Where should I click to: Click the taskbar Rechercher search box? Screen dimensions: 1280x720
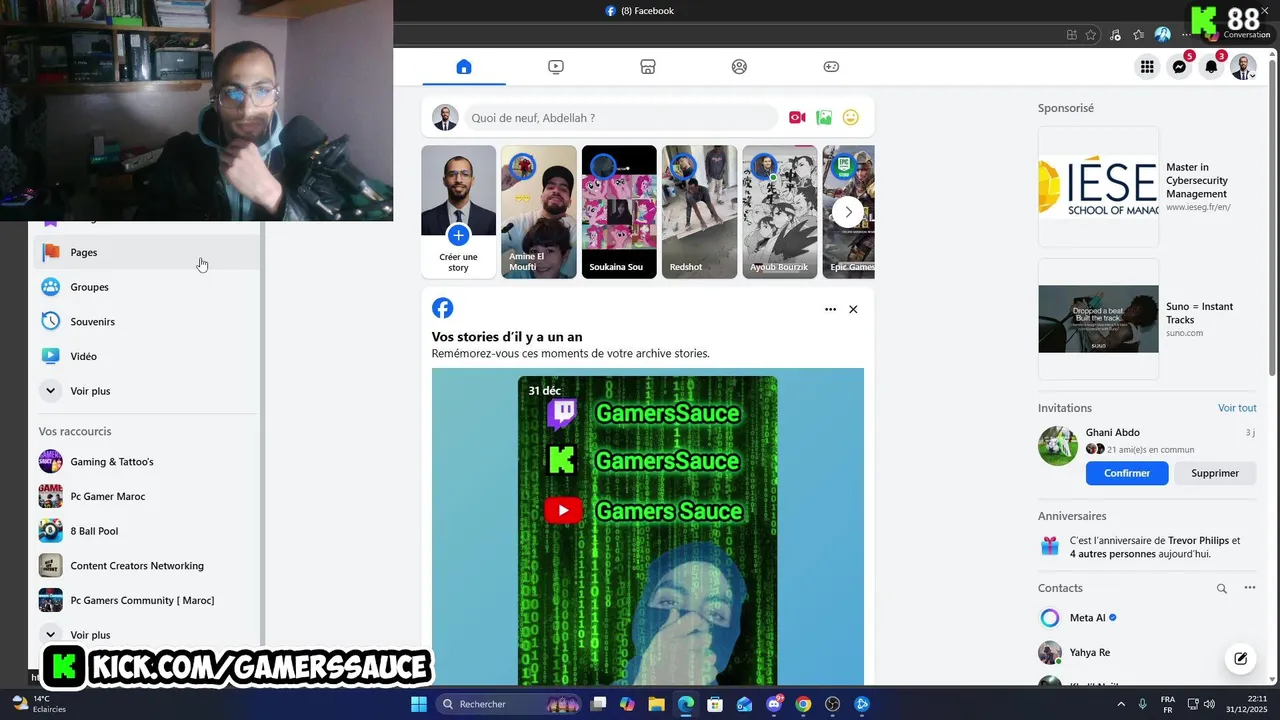pyautogui.click(x=510, y=704)
